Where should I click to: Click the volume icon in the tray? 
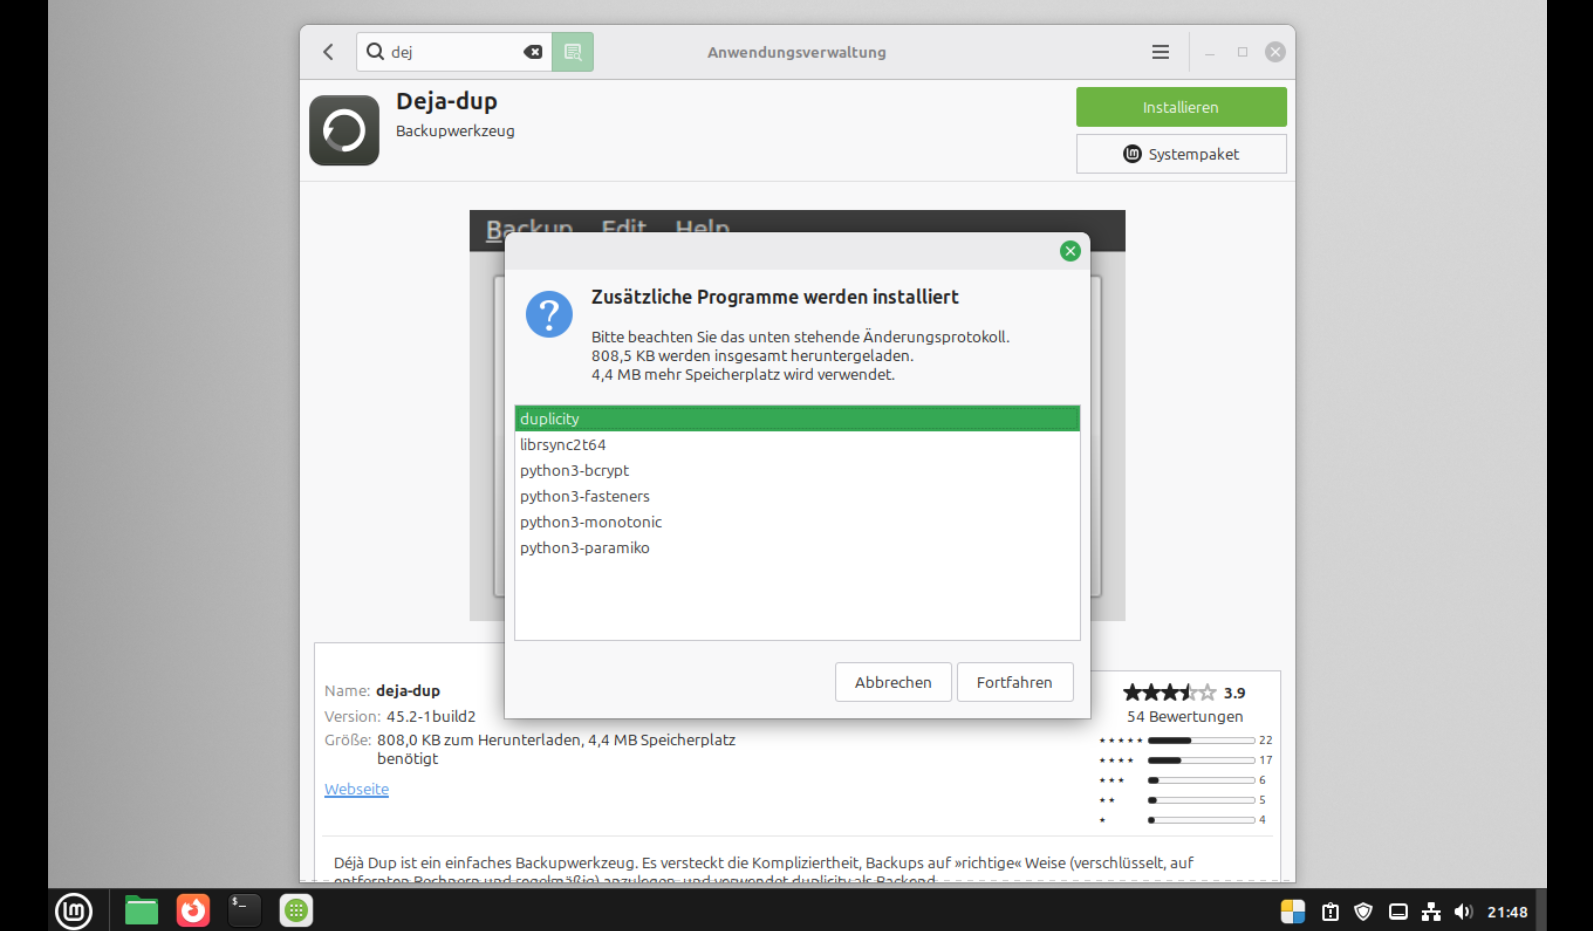tap(1463, 912)
